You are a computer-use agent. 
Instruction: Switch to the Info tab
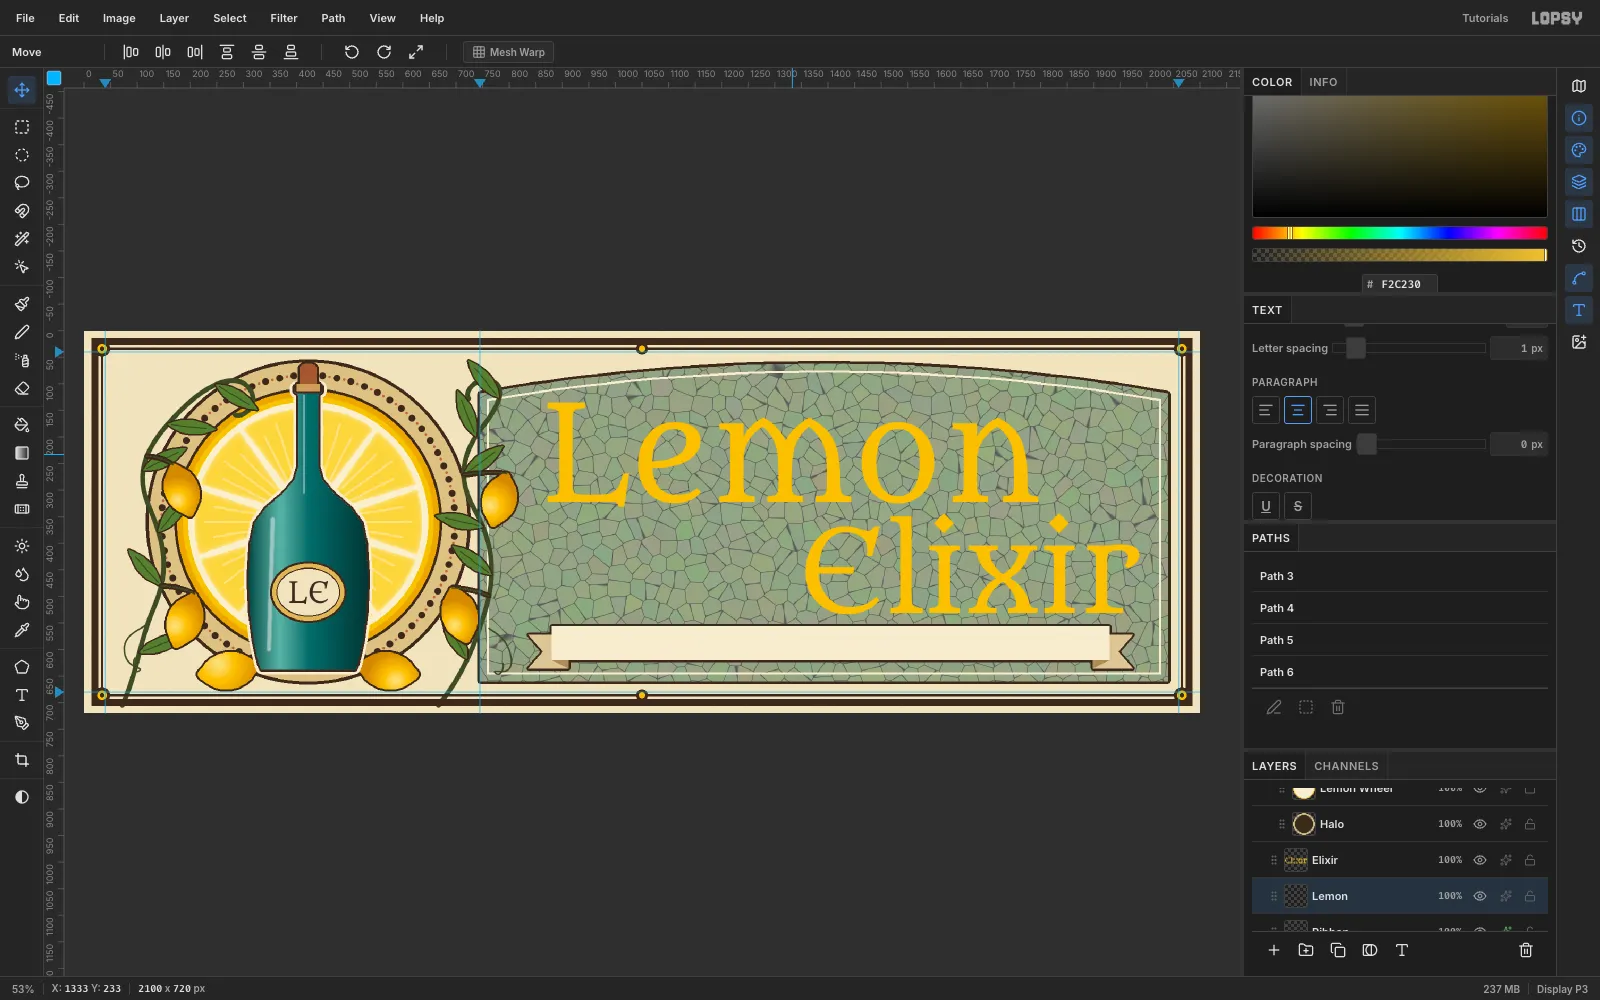coord(1323,82)
